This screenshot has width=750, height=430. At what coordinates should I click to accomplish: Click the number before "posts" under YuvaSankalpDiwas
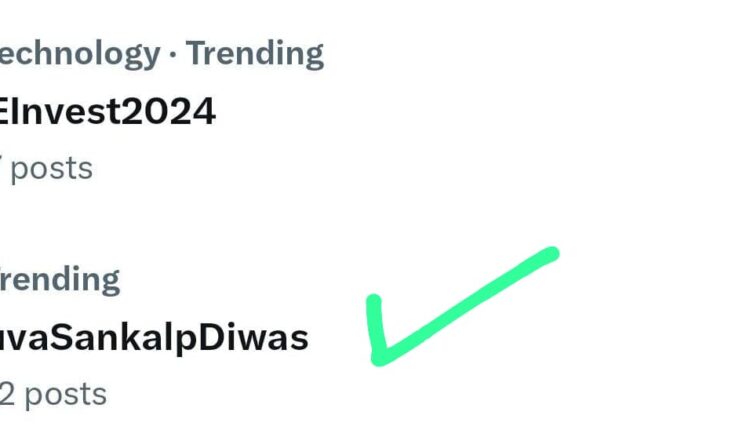(x=8, y=393)
